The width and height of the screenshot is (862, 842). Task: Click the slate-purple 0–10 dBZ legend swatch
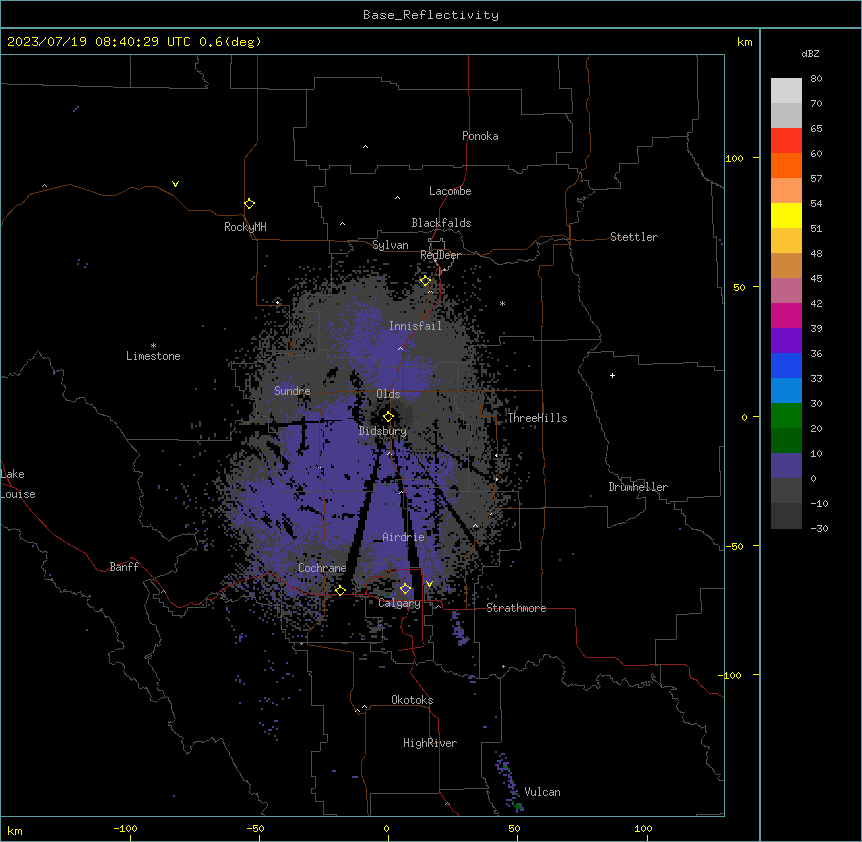tap(786, 466)
